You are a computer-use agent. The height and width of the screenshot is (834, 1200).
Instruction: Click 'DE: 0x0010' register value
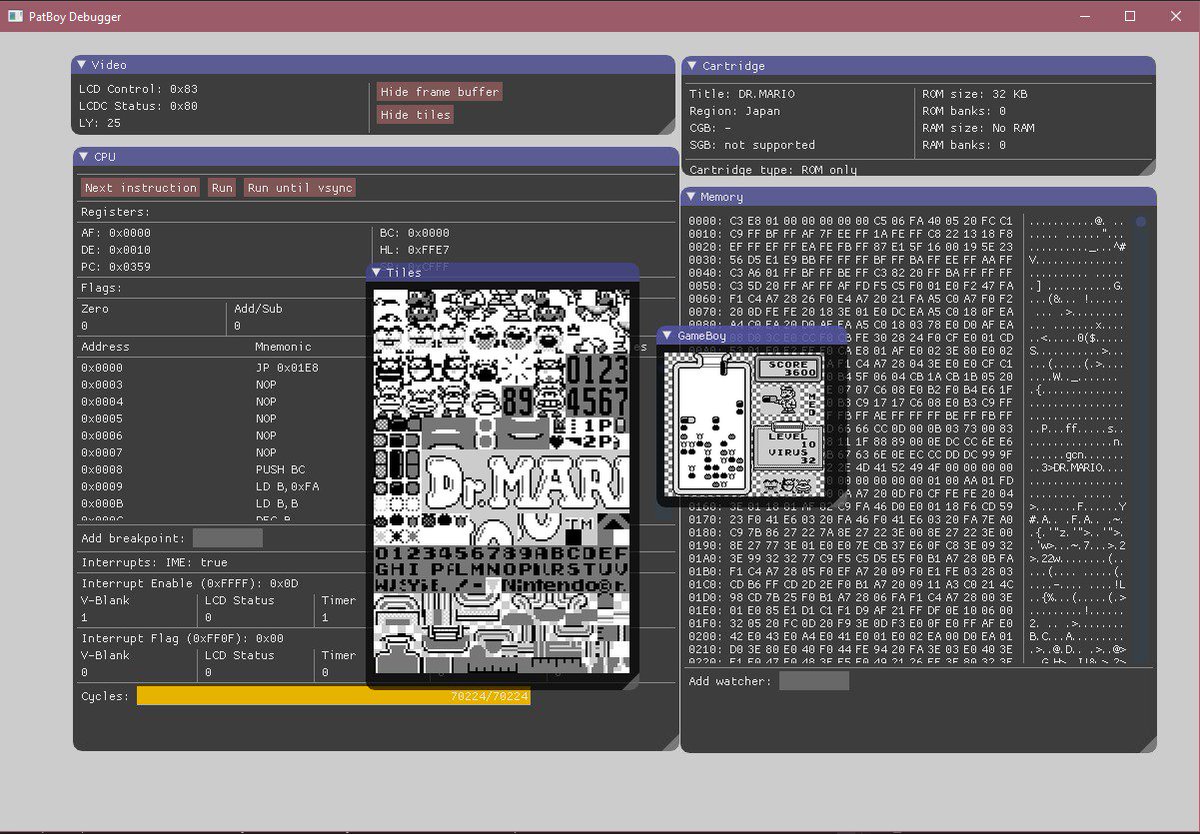(x=116, y=250)
